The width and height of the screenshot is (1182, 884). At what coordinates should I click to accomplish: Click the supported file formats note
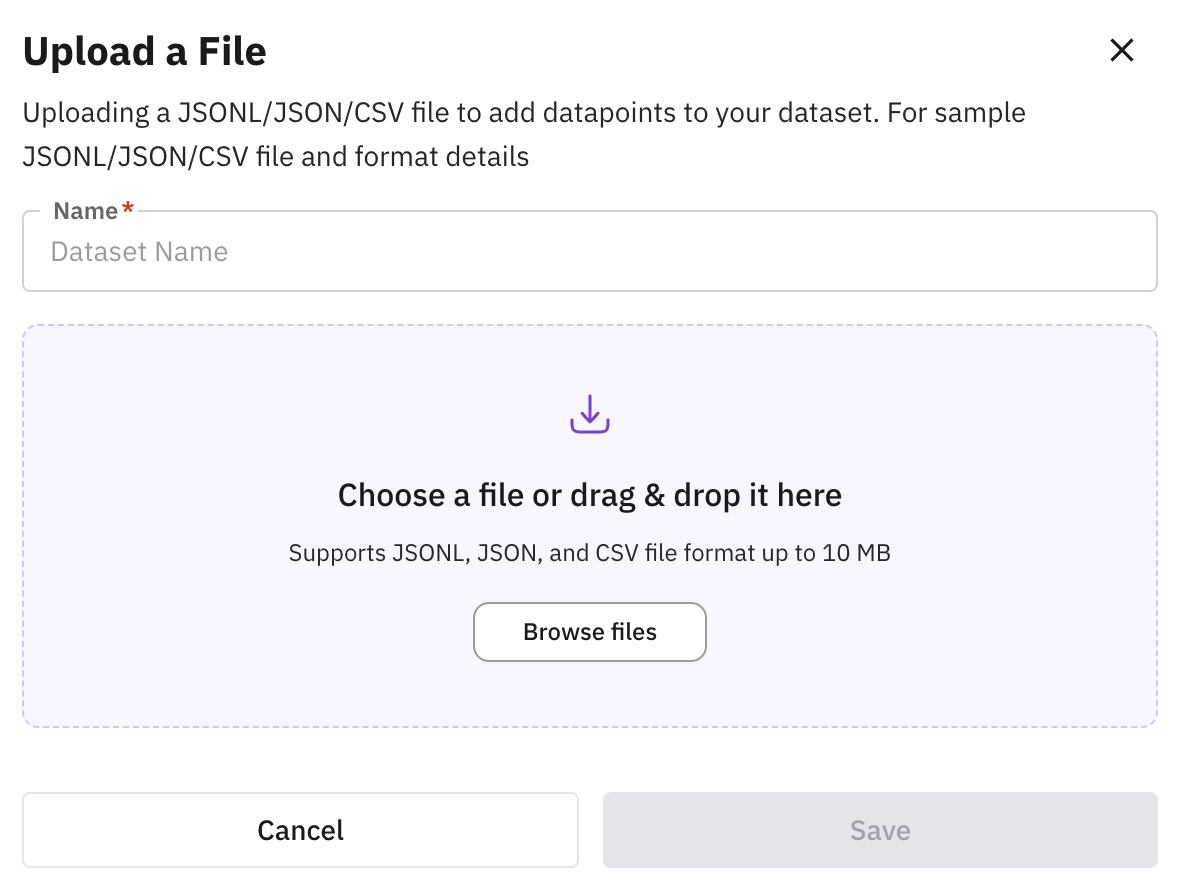[590, 553]
